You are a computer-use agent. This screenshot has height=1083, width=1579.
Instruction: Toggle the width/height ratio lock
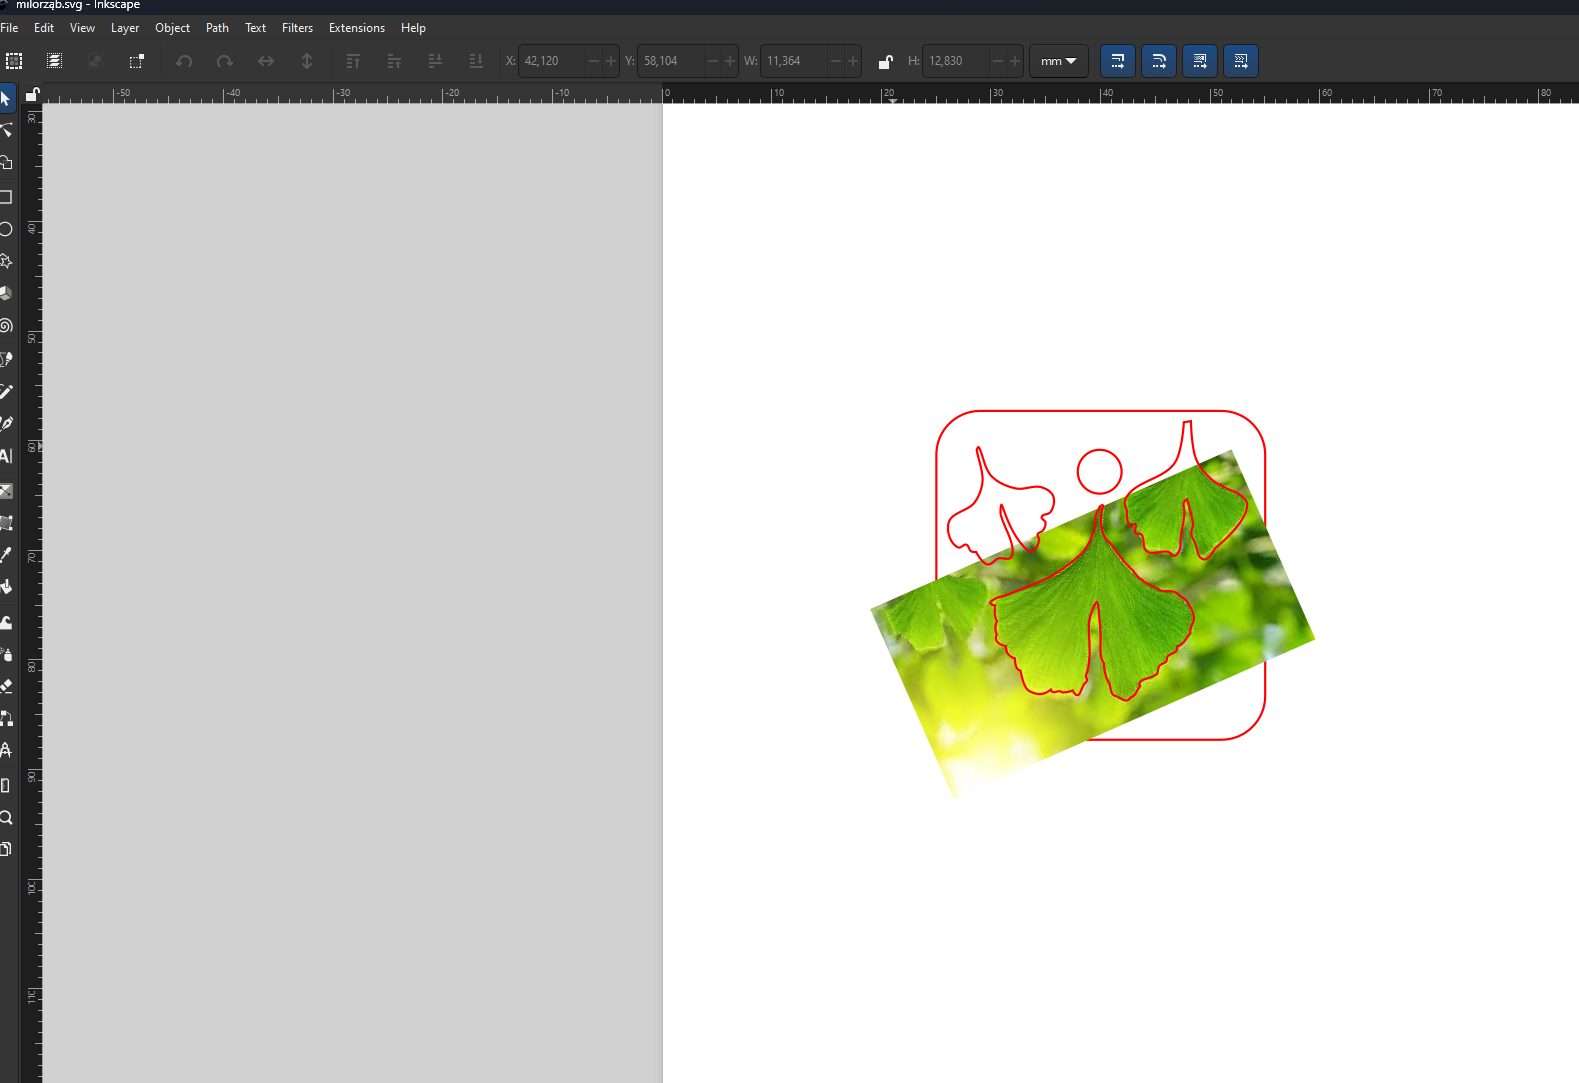click(885, 62)
